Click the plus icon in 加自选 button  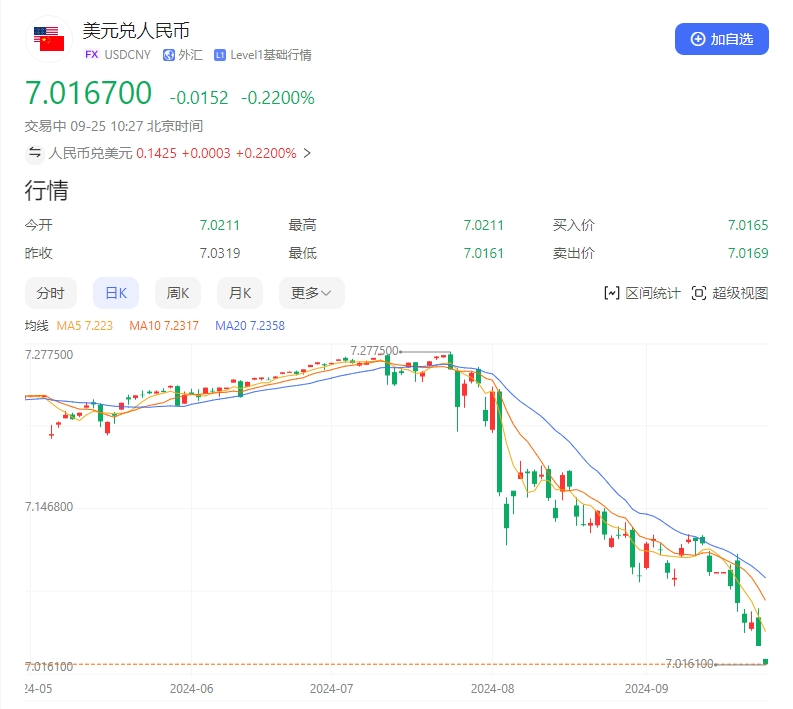click(x=698, y=39)
